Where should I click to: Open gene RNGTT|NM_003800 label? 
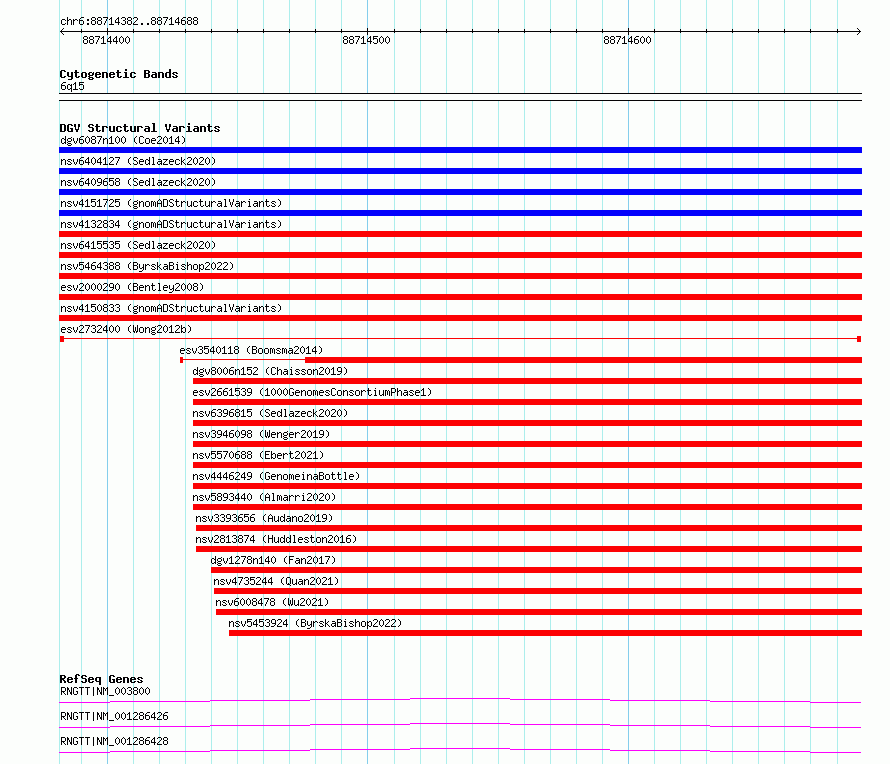click(105, 691)
